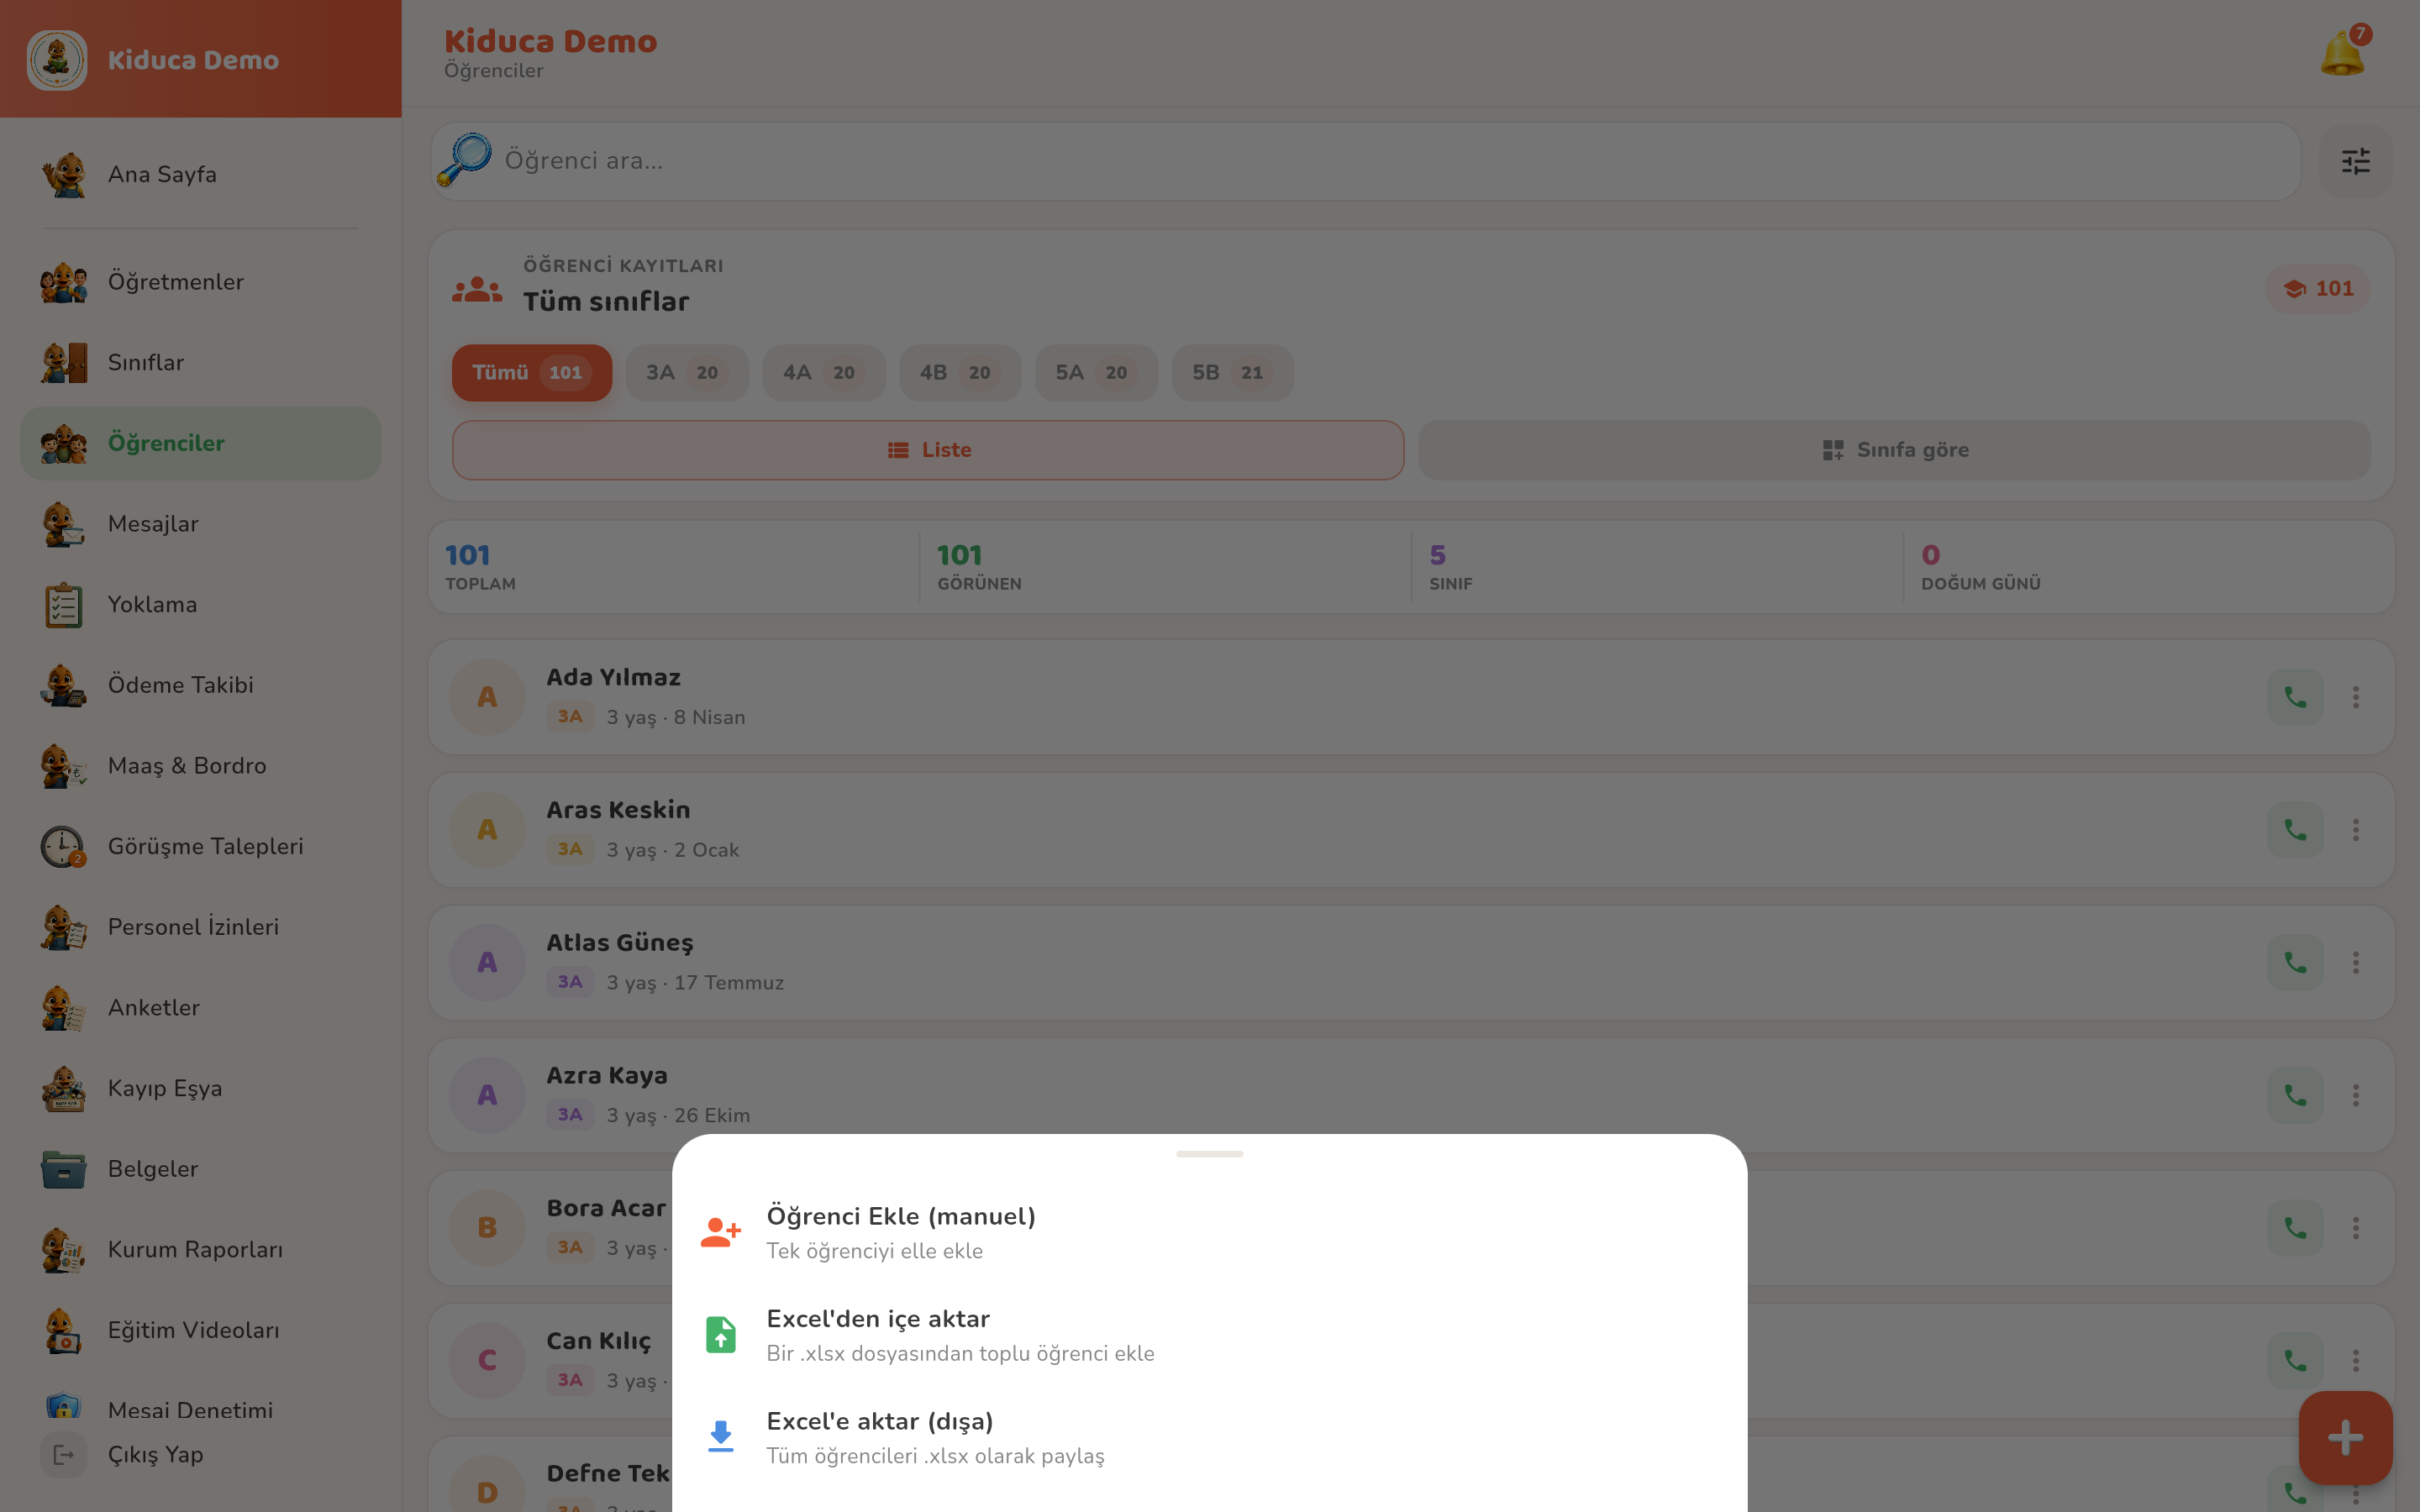Call Ada Yılmaz via phone icon
This screenshot has width=2420, height=1512.
pyautogui.click(x=2295, y=697)
